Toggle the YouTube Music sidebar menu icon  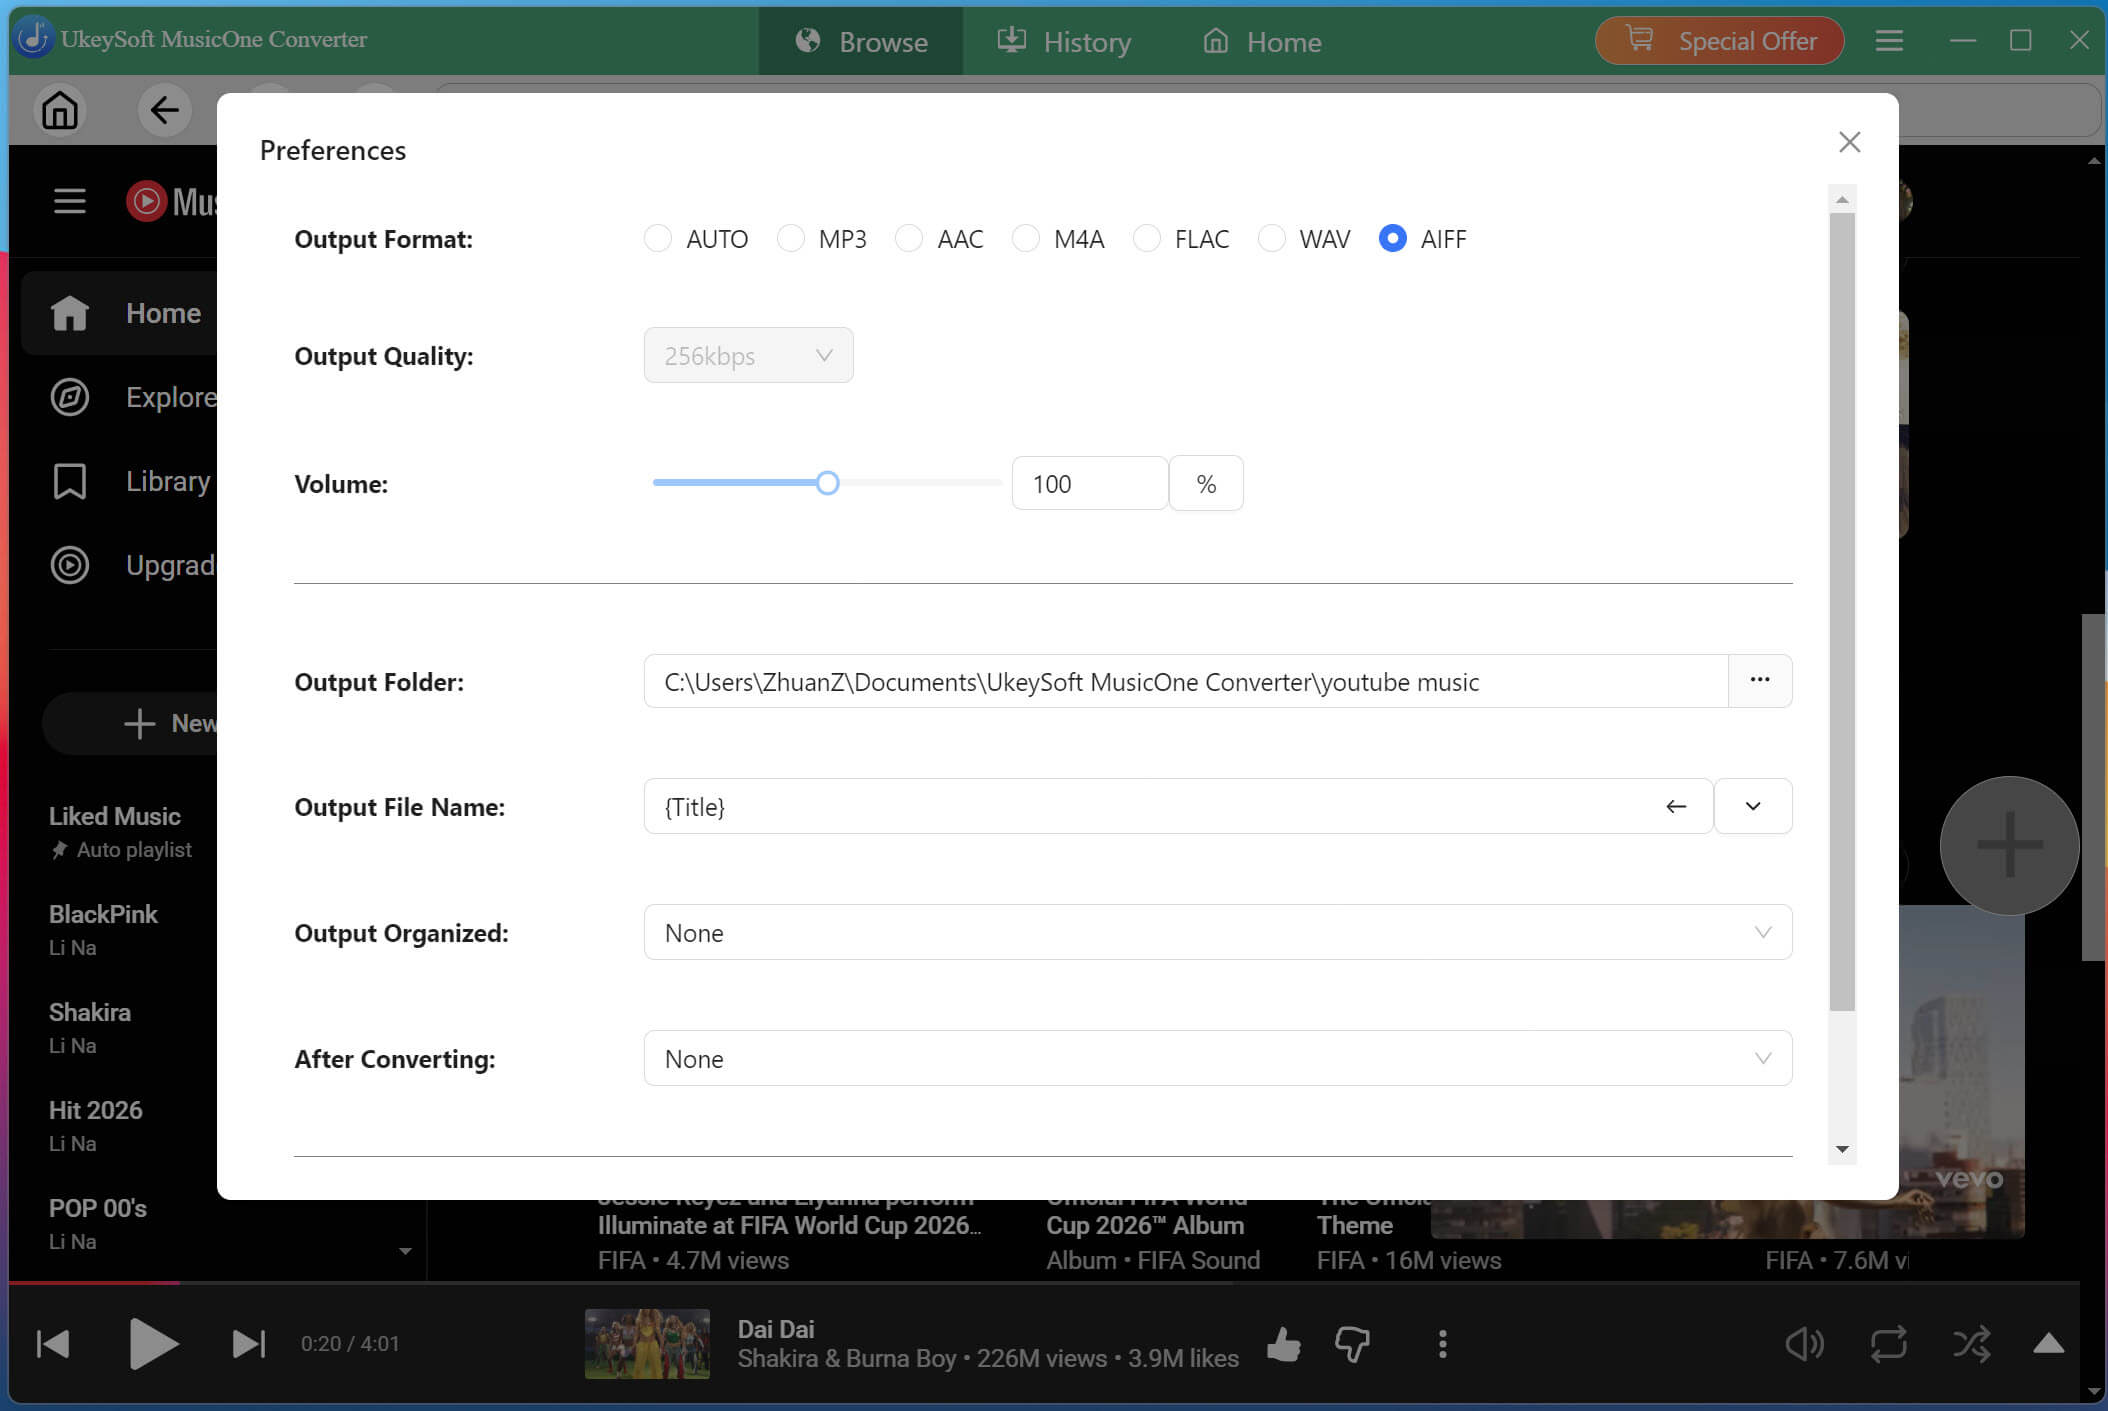[69, 201]
